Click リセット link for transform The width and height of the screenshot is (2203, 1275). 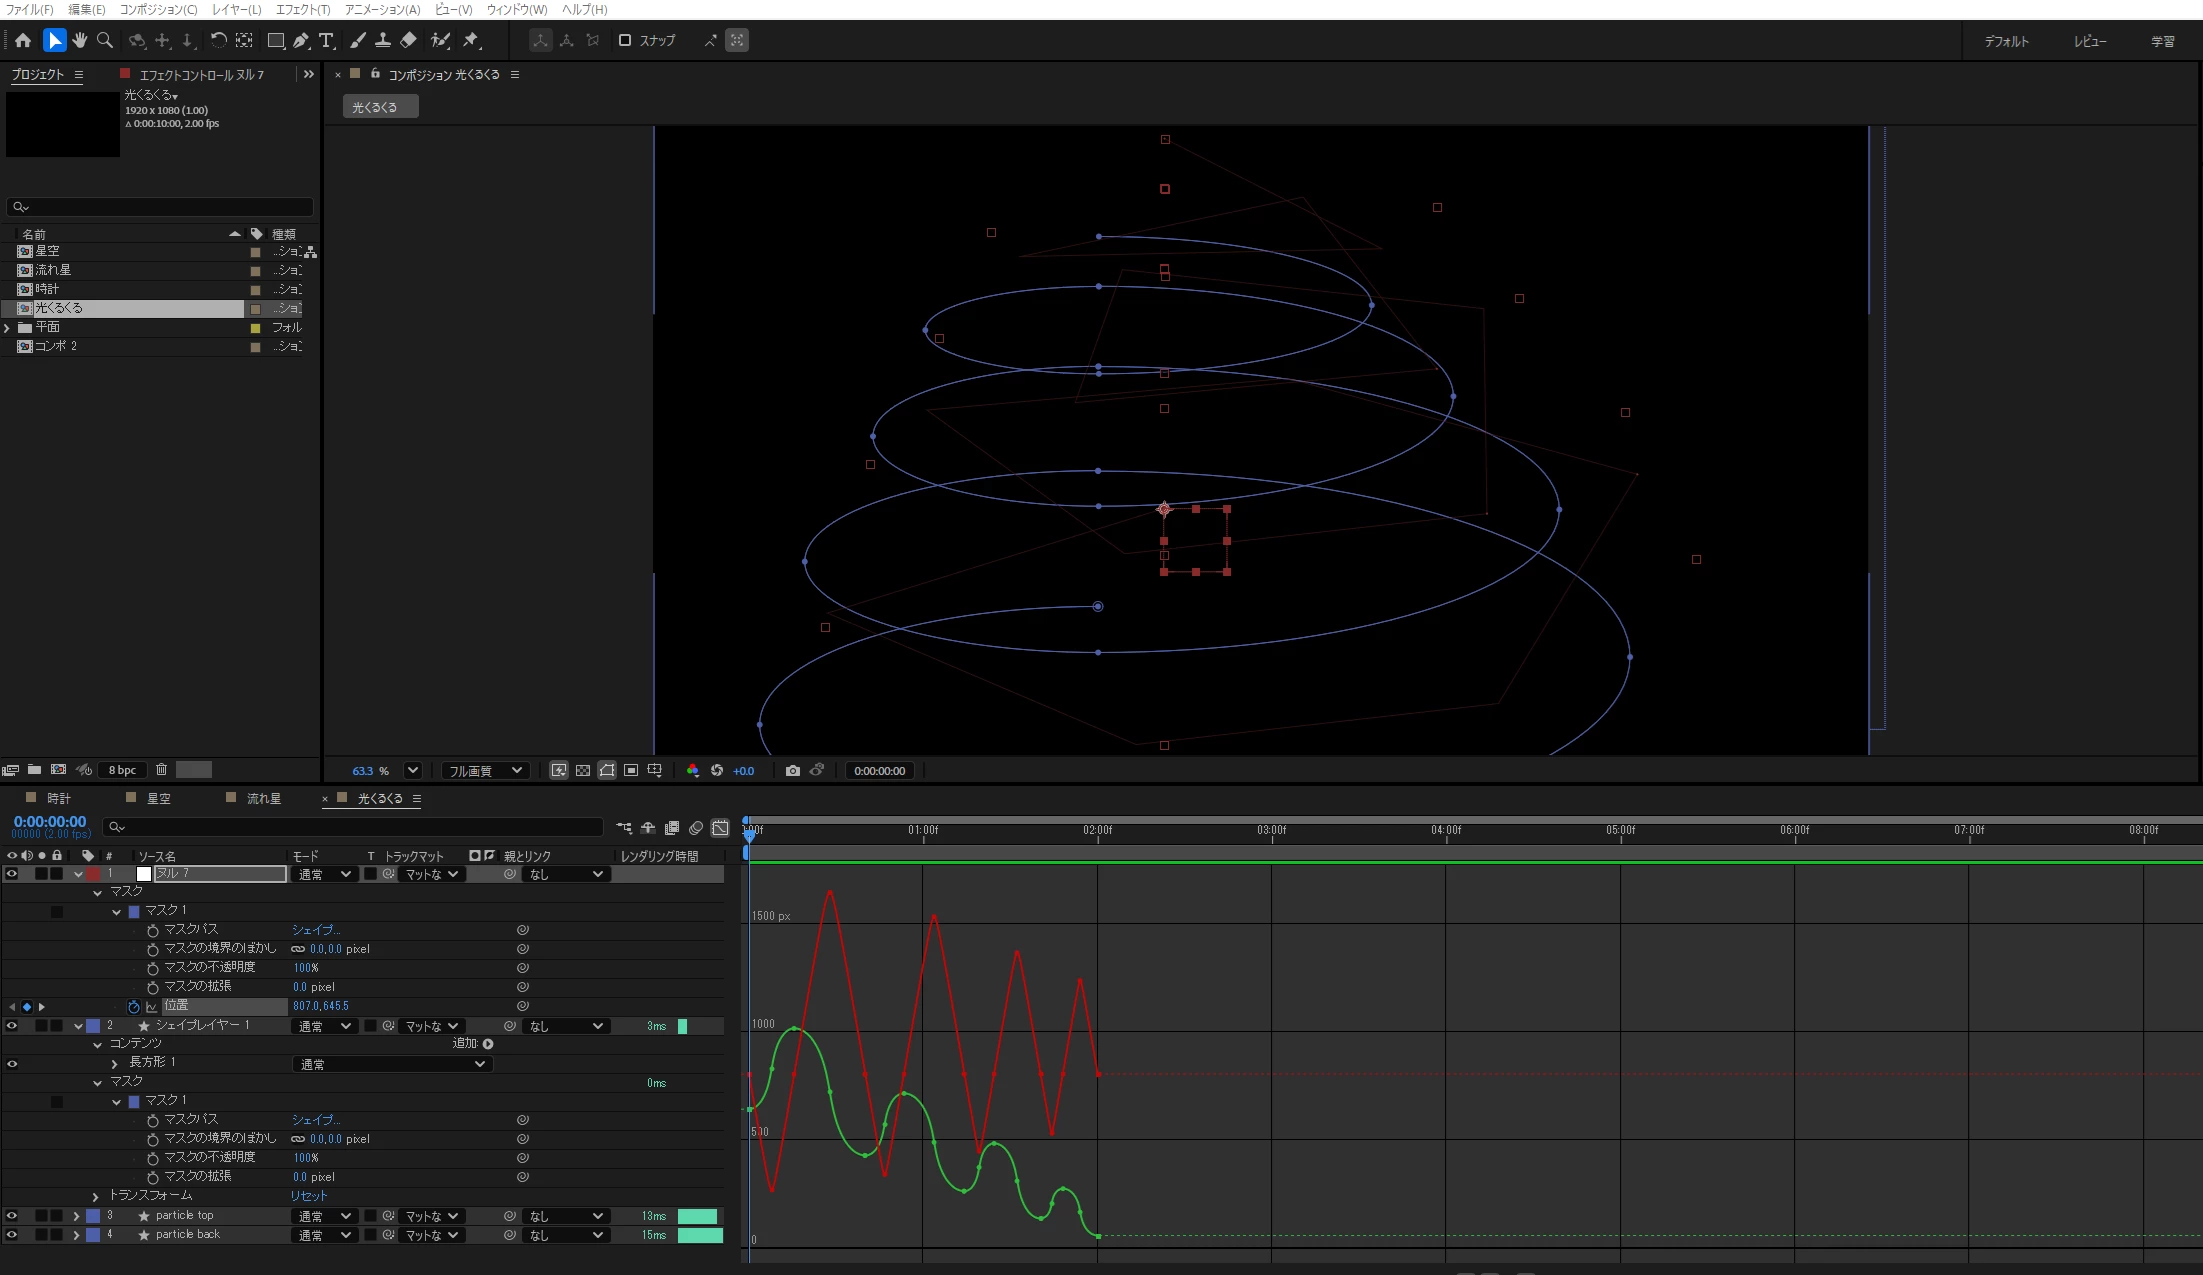pos(309,1196)
